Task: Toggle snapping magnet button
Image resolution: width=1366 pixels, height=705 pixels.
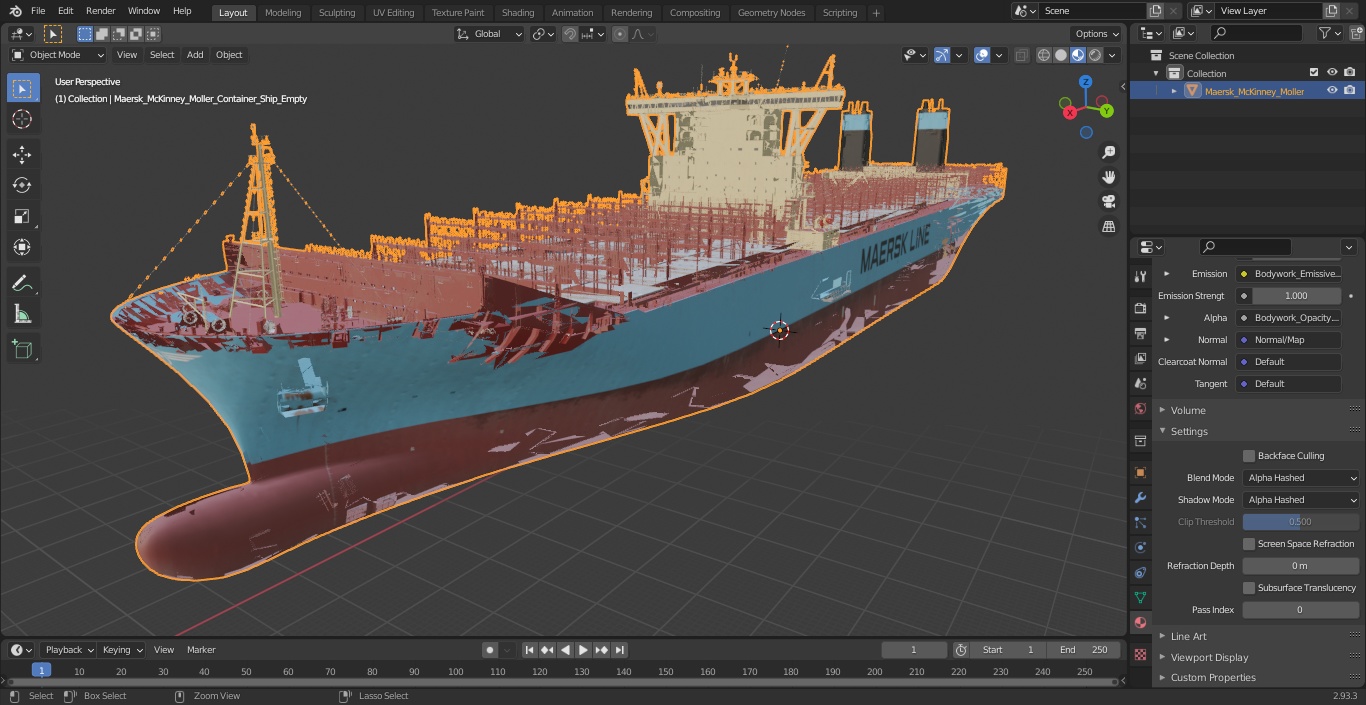Action: (570, 34)
